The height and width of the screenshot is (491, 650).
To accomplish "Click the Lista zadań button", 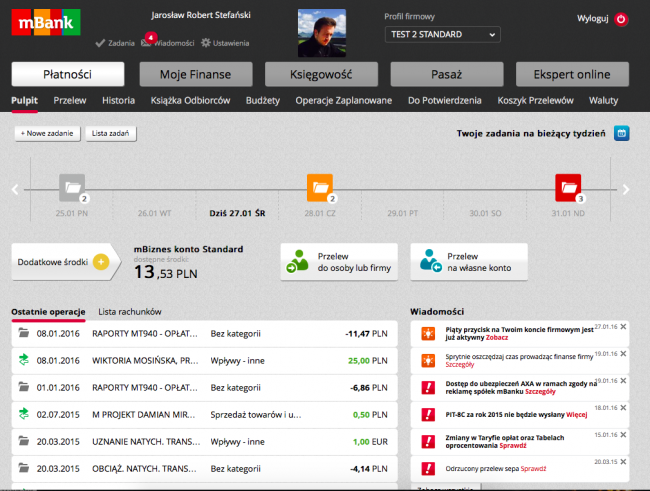I will coord(111,134).
